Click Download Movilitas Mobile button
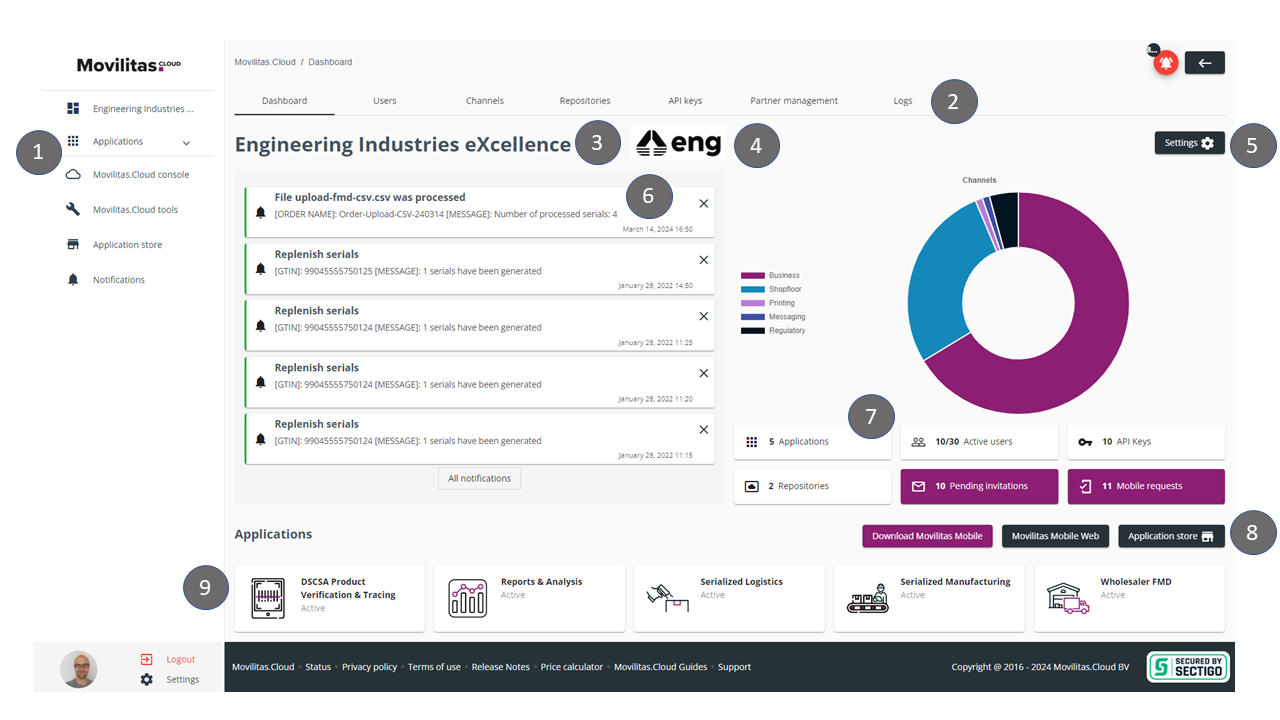Image resolution: width=1280 pixels, height=720 pixels. coord(928,536)
